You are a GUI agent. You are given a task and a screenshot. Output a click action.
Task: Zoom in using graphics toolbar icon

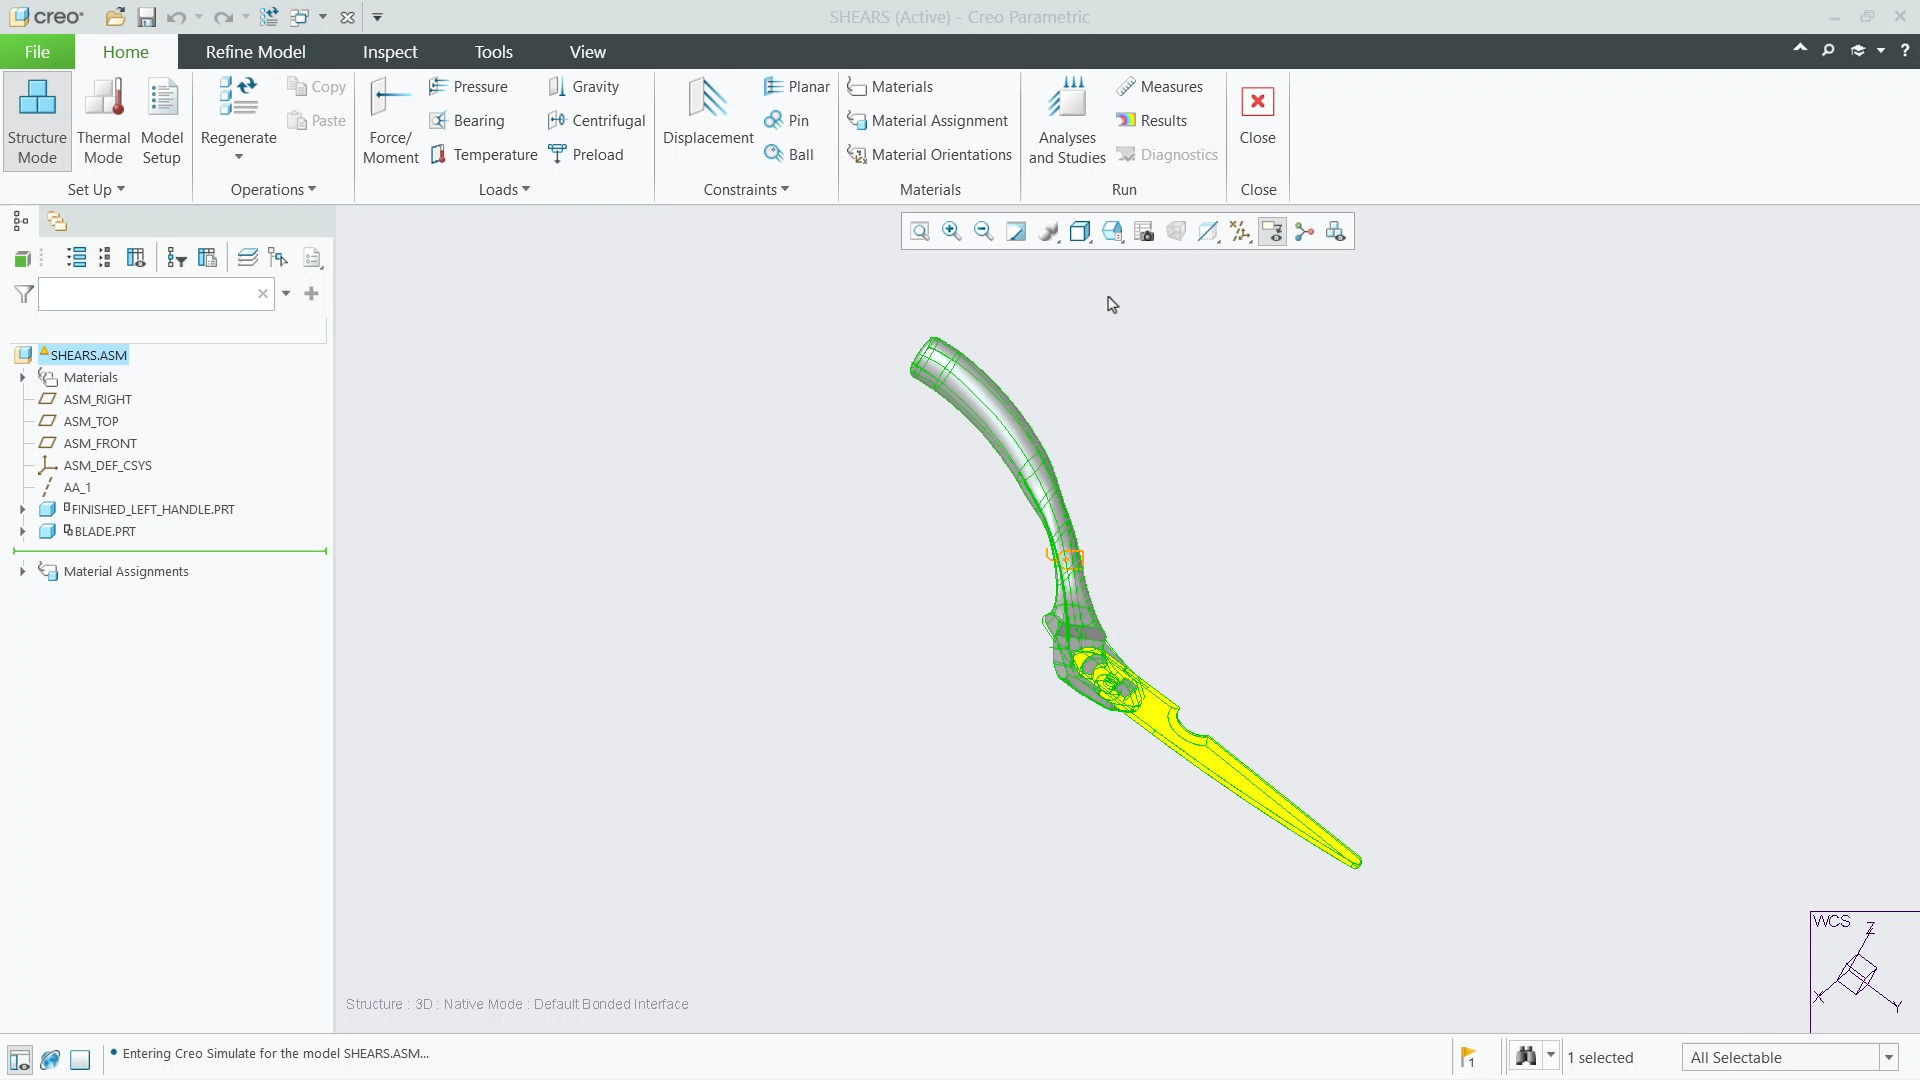pos(952,232)
